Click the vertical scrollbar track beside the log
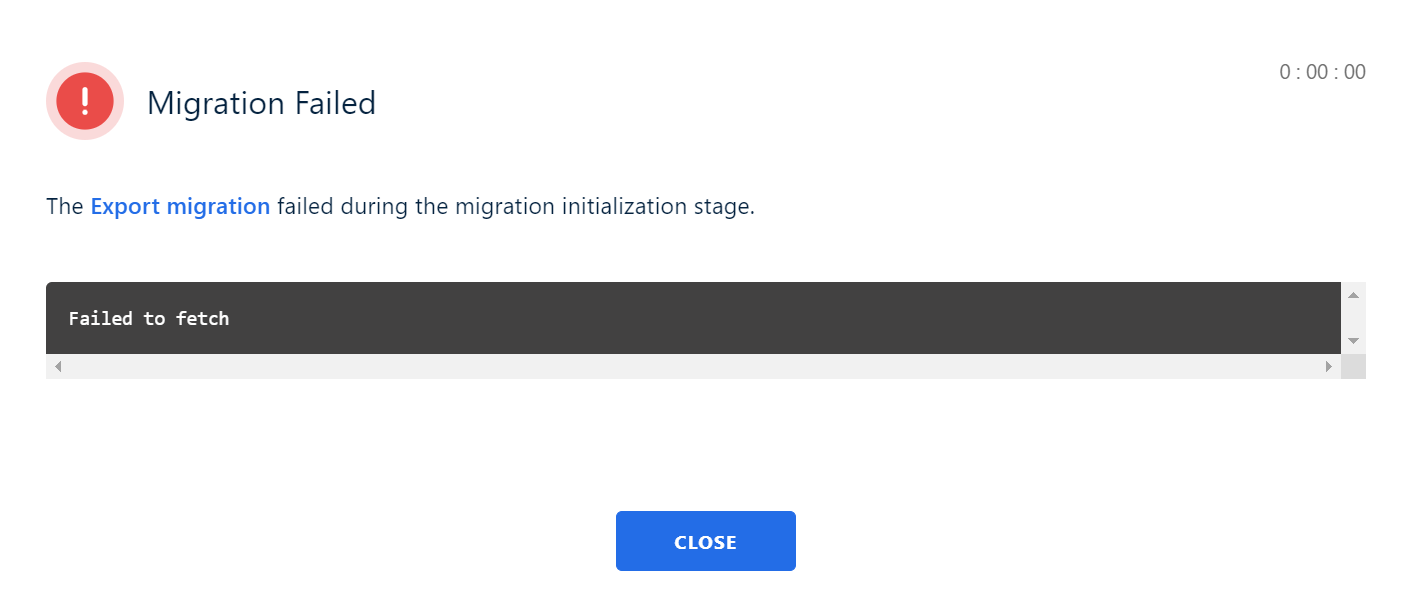Image resolution: width=1411 pixels, height=613 pixels. click(x=1353, y=318)
